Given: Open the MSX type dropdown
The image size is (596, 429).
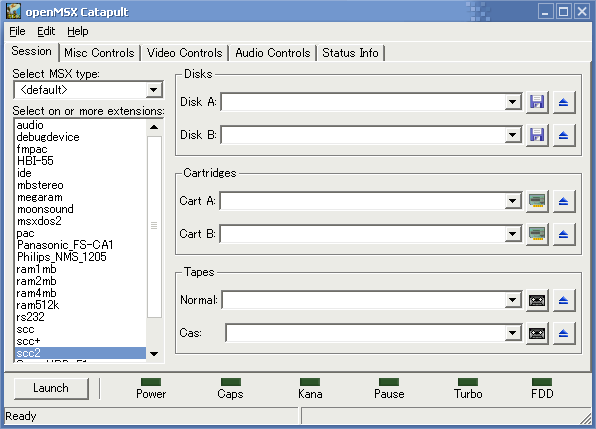Looking at the screenshot, I should (x=154, y=90).
